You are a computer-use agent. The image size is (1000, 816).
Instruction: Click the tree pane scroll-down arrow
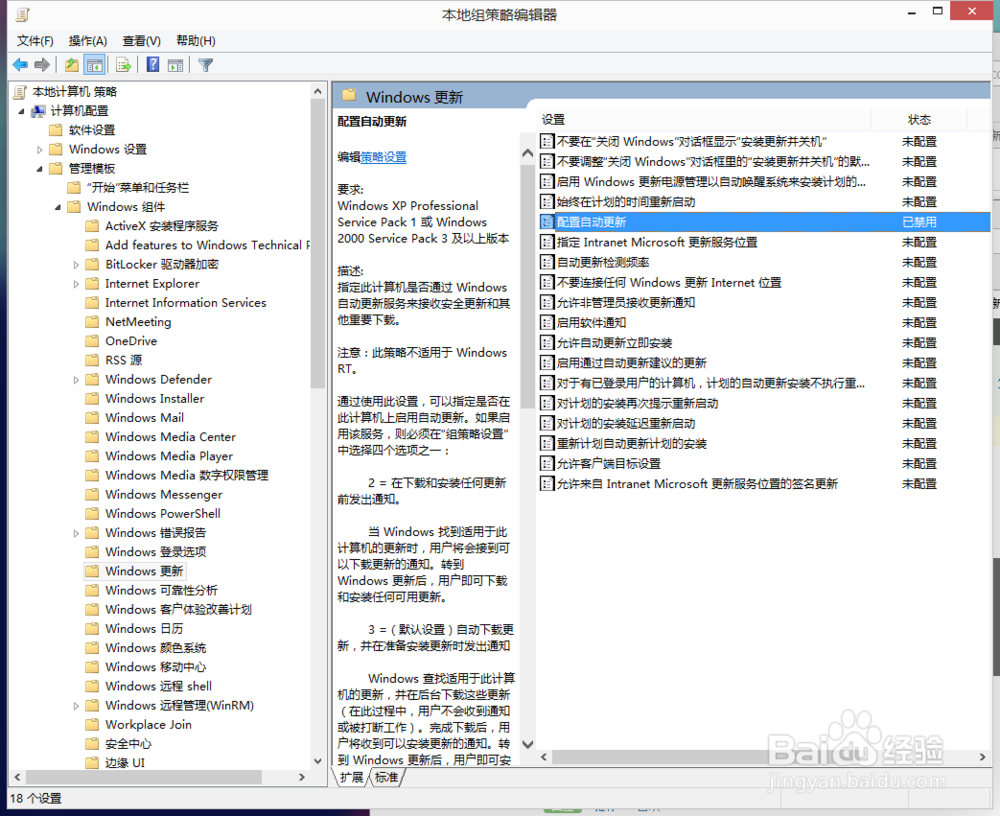pos(318,760)
